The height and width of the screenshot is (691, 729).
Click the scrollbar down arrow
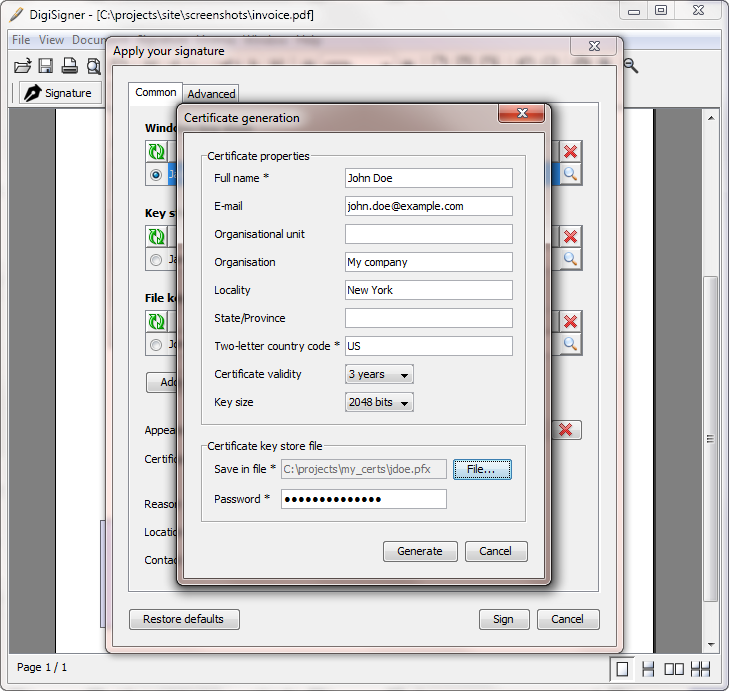click(x=711, y=644)
